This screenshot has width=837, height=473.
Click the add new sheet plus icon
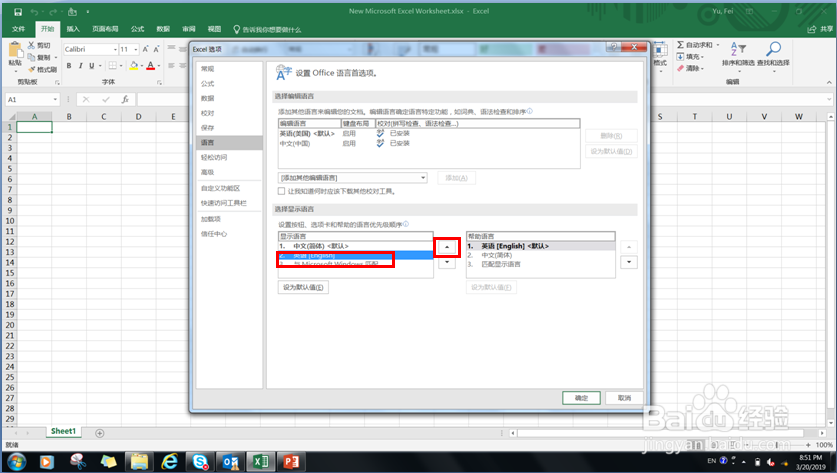(99, 433)
